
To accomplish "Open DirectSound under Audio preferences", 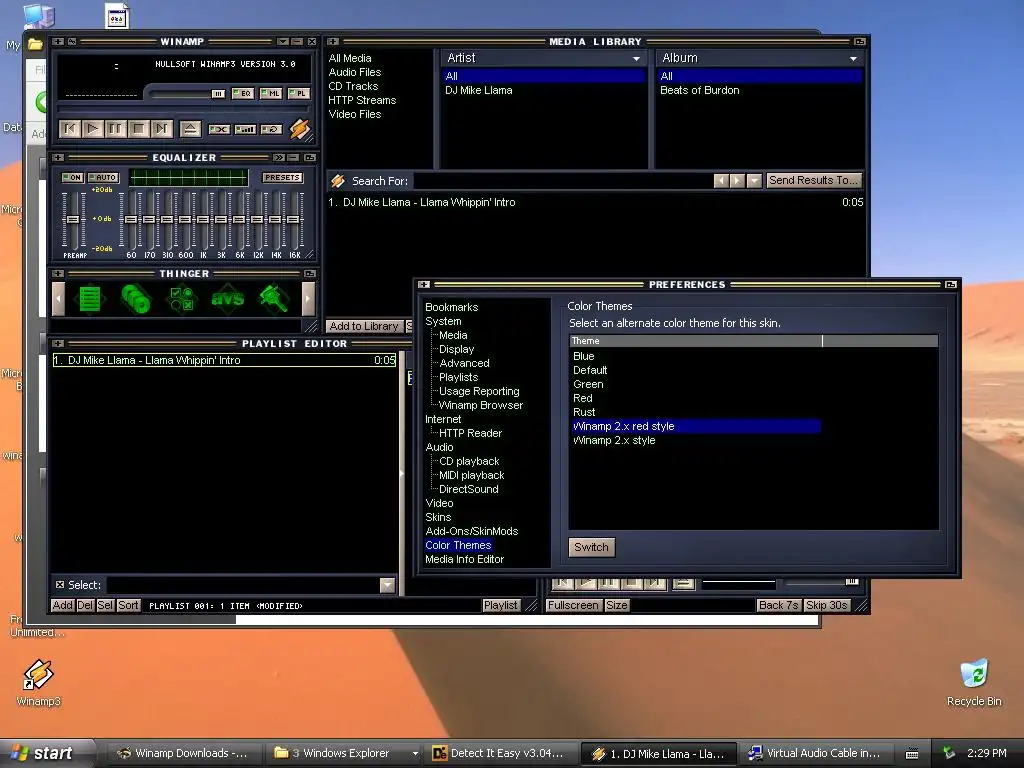I will 468,489.
